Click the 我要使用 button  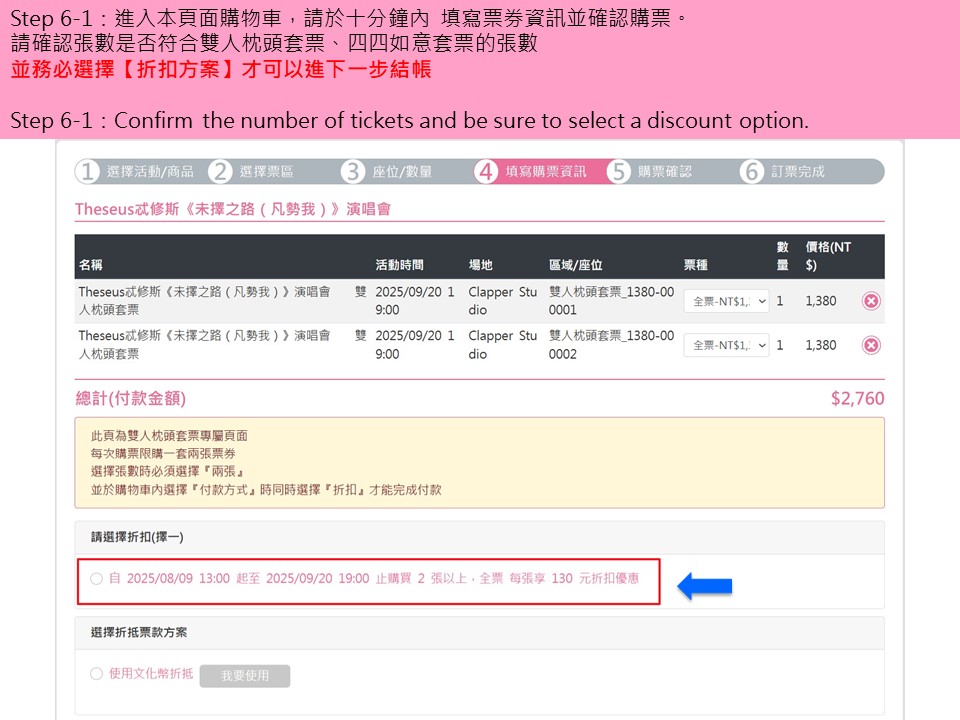coord(244,676)
